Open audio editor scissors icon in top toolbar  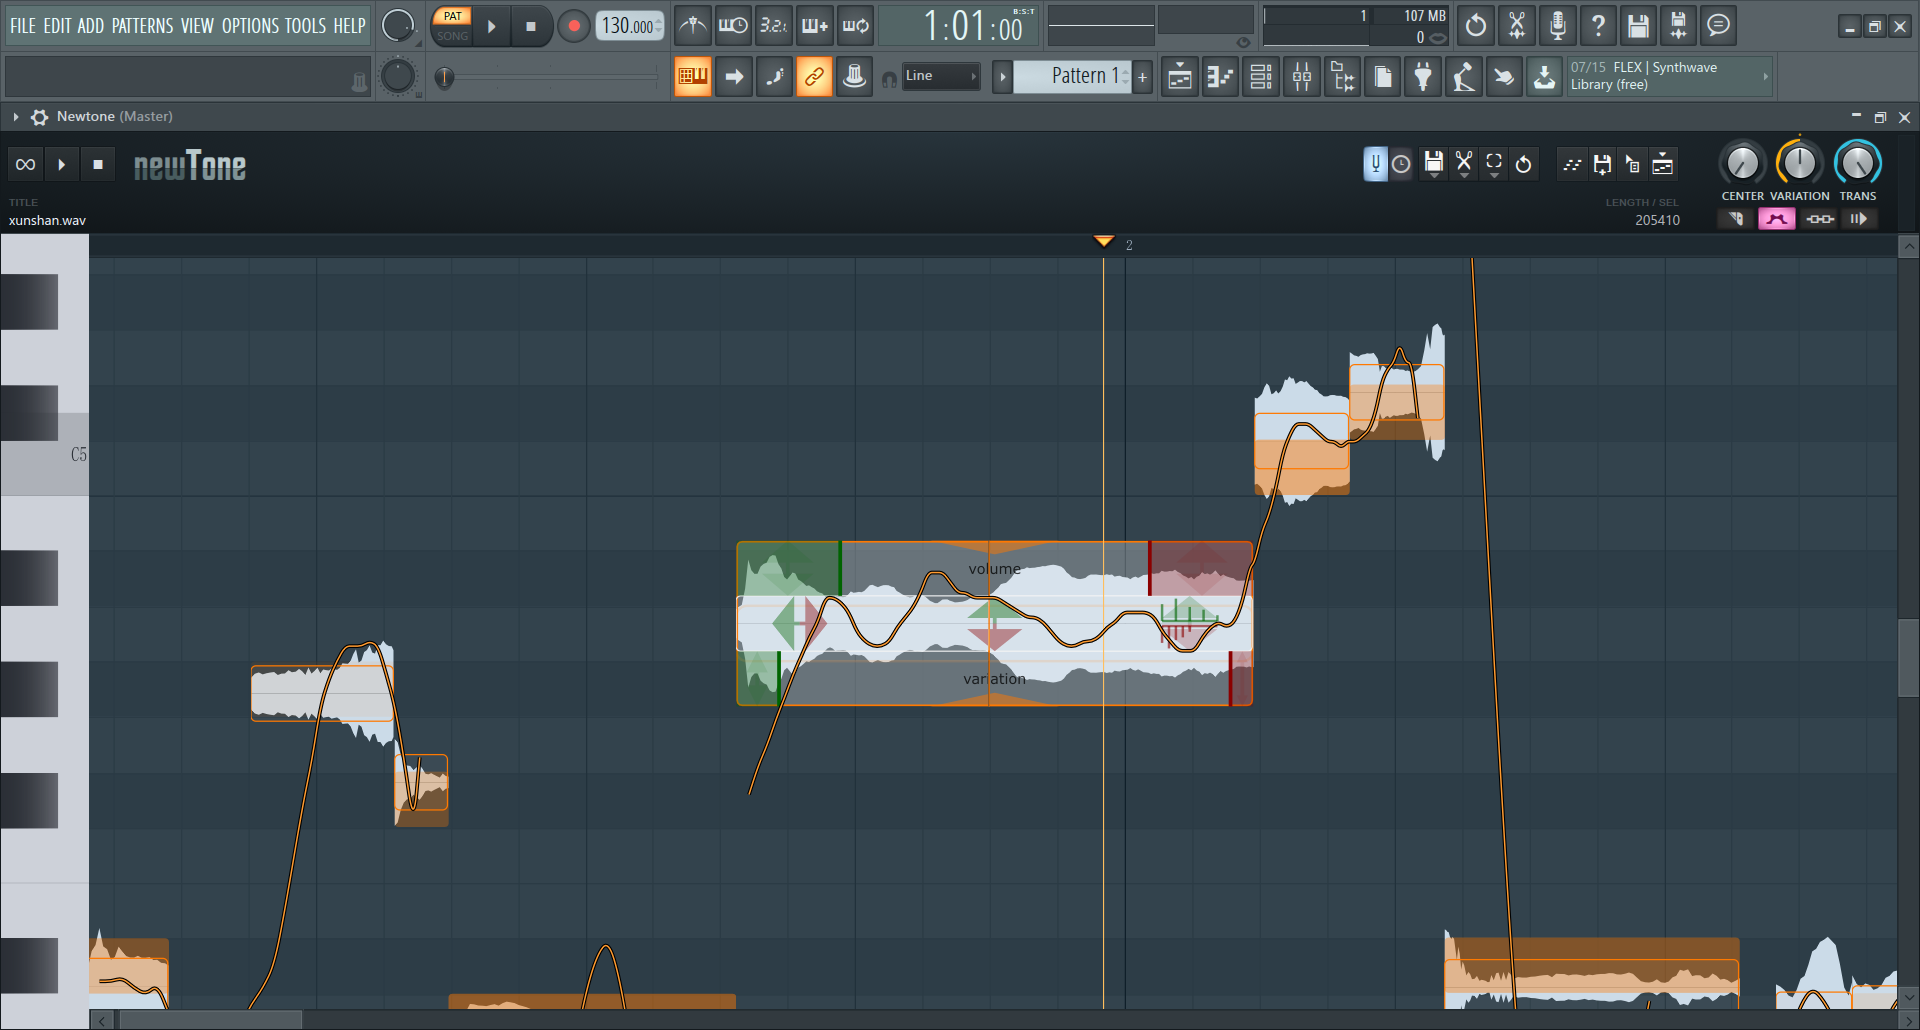point(1517,26)
